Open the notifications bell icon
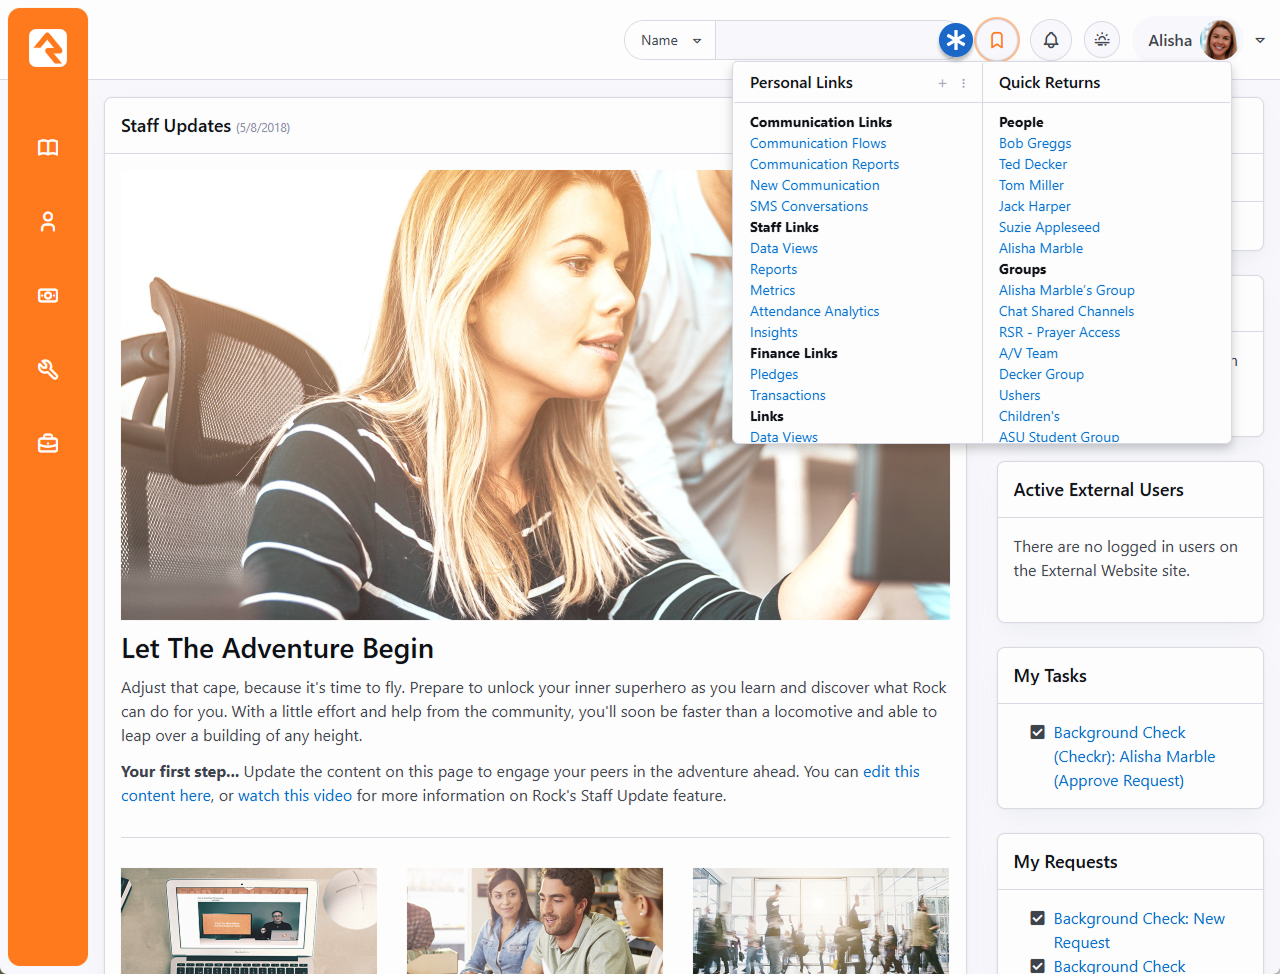The image size is (1280, 974). [x=1051, y=40]
